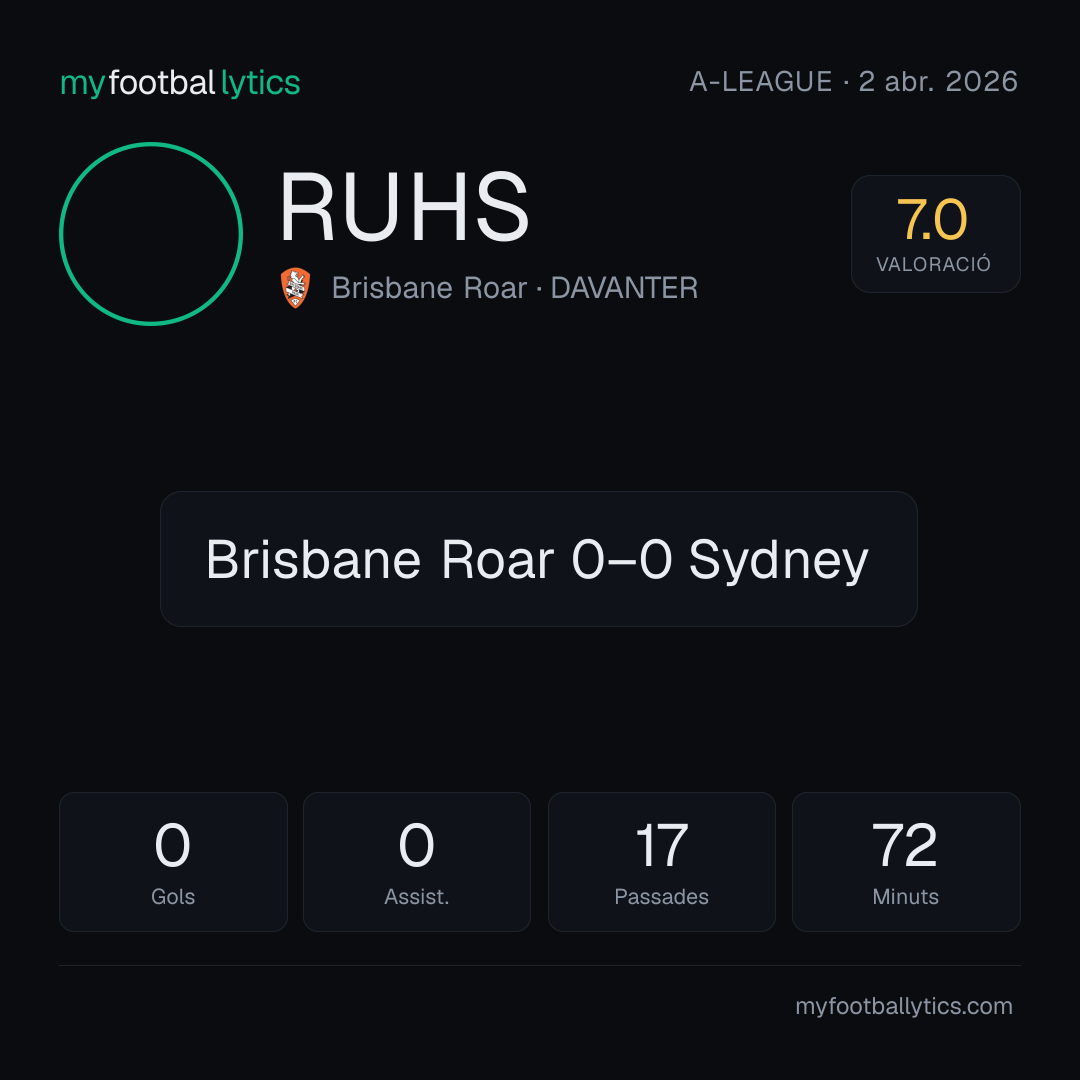Click the Sydney team name in score
The width and height of the screenshot is (1080, 1080).
(x=779, y=560)
